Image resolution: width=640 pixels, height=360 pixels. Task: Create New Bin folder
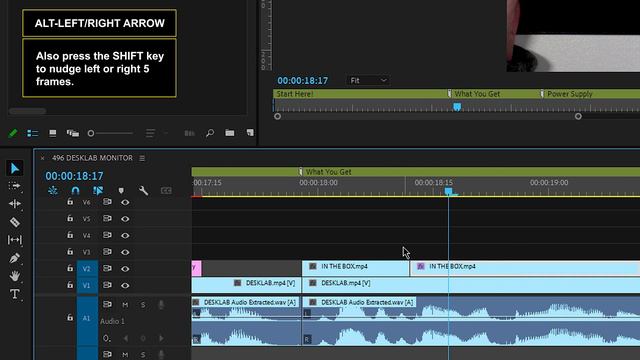(x=230, y=133)
